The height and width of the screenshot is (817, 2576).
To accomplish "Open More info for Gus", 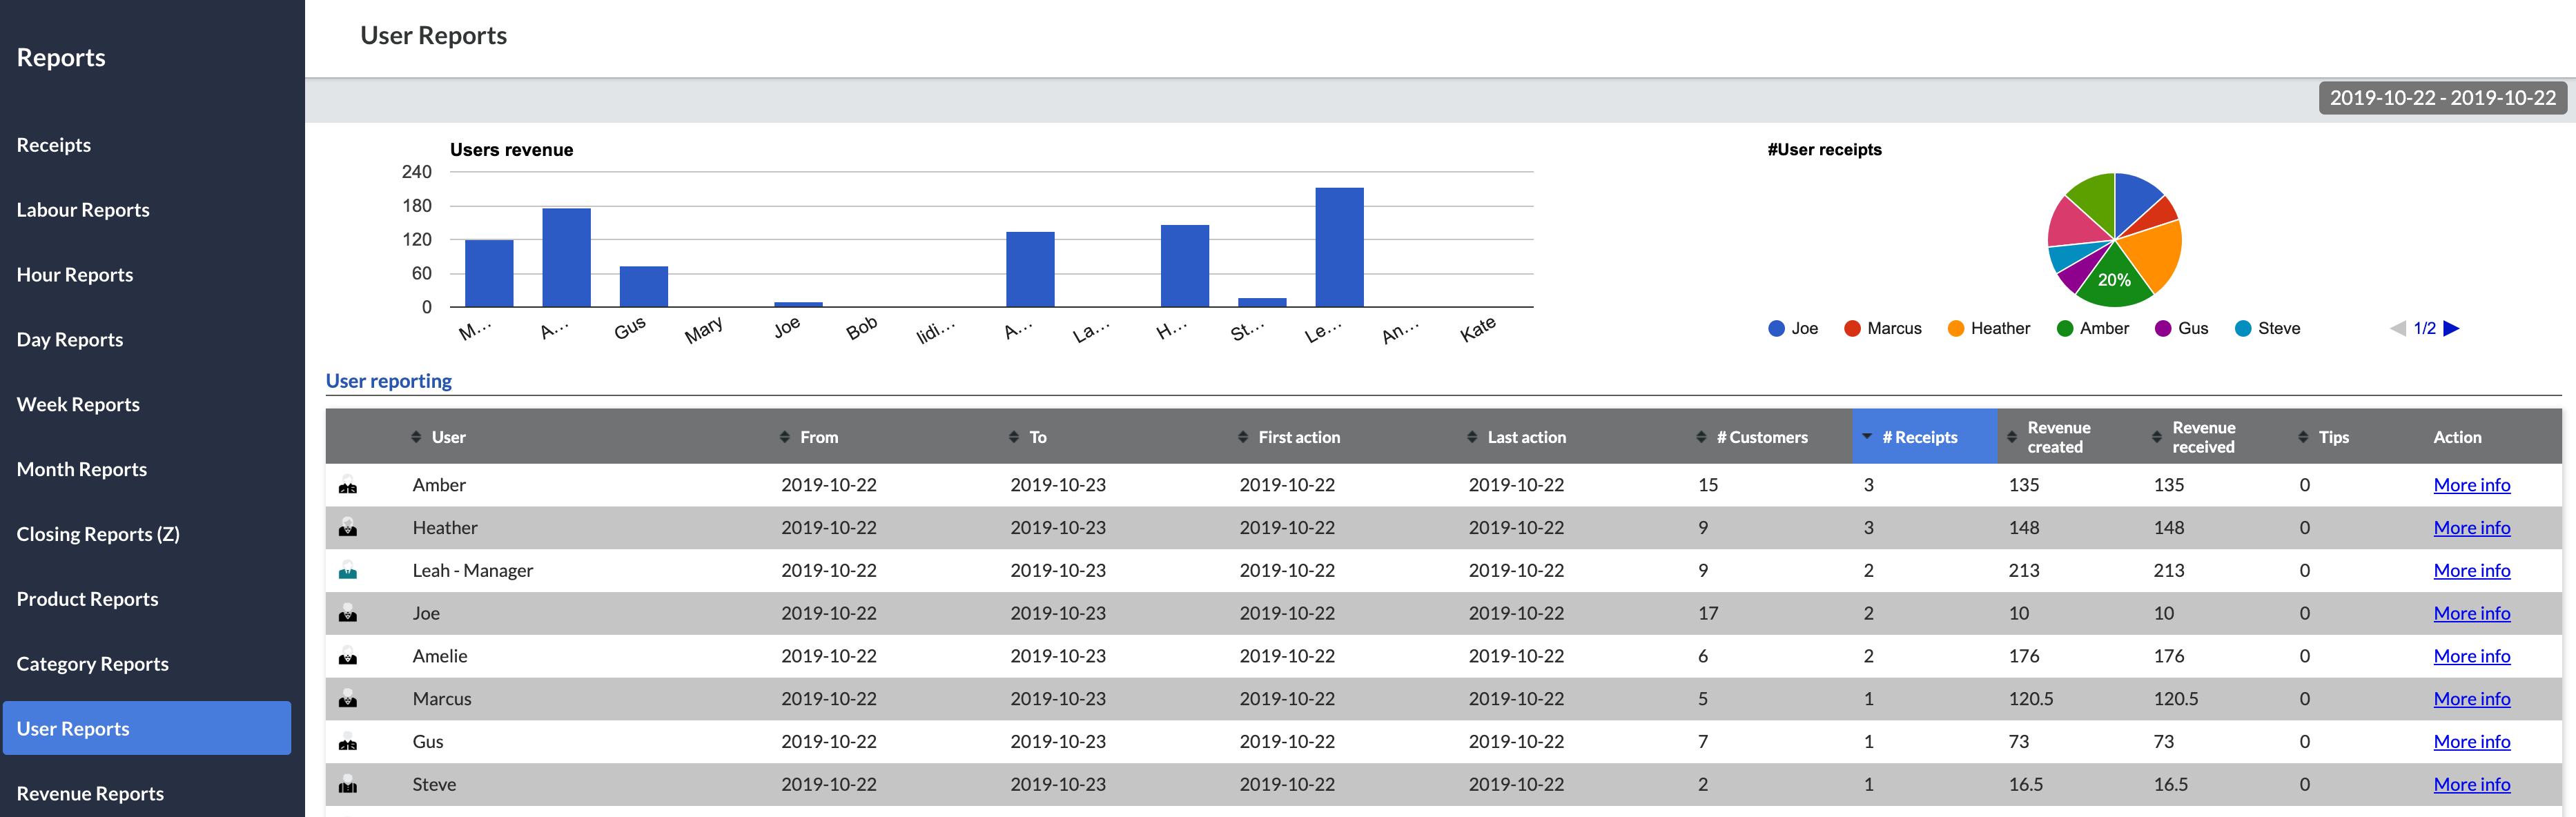I will pyautogui.click(x=2471, y=742).
